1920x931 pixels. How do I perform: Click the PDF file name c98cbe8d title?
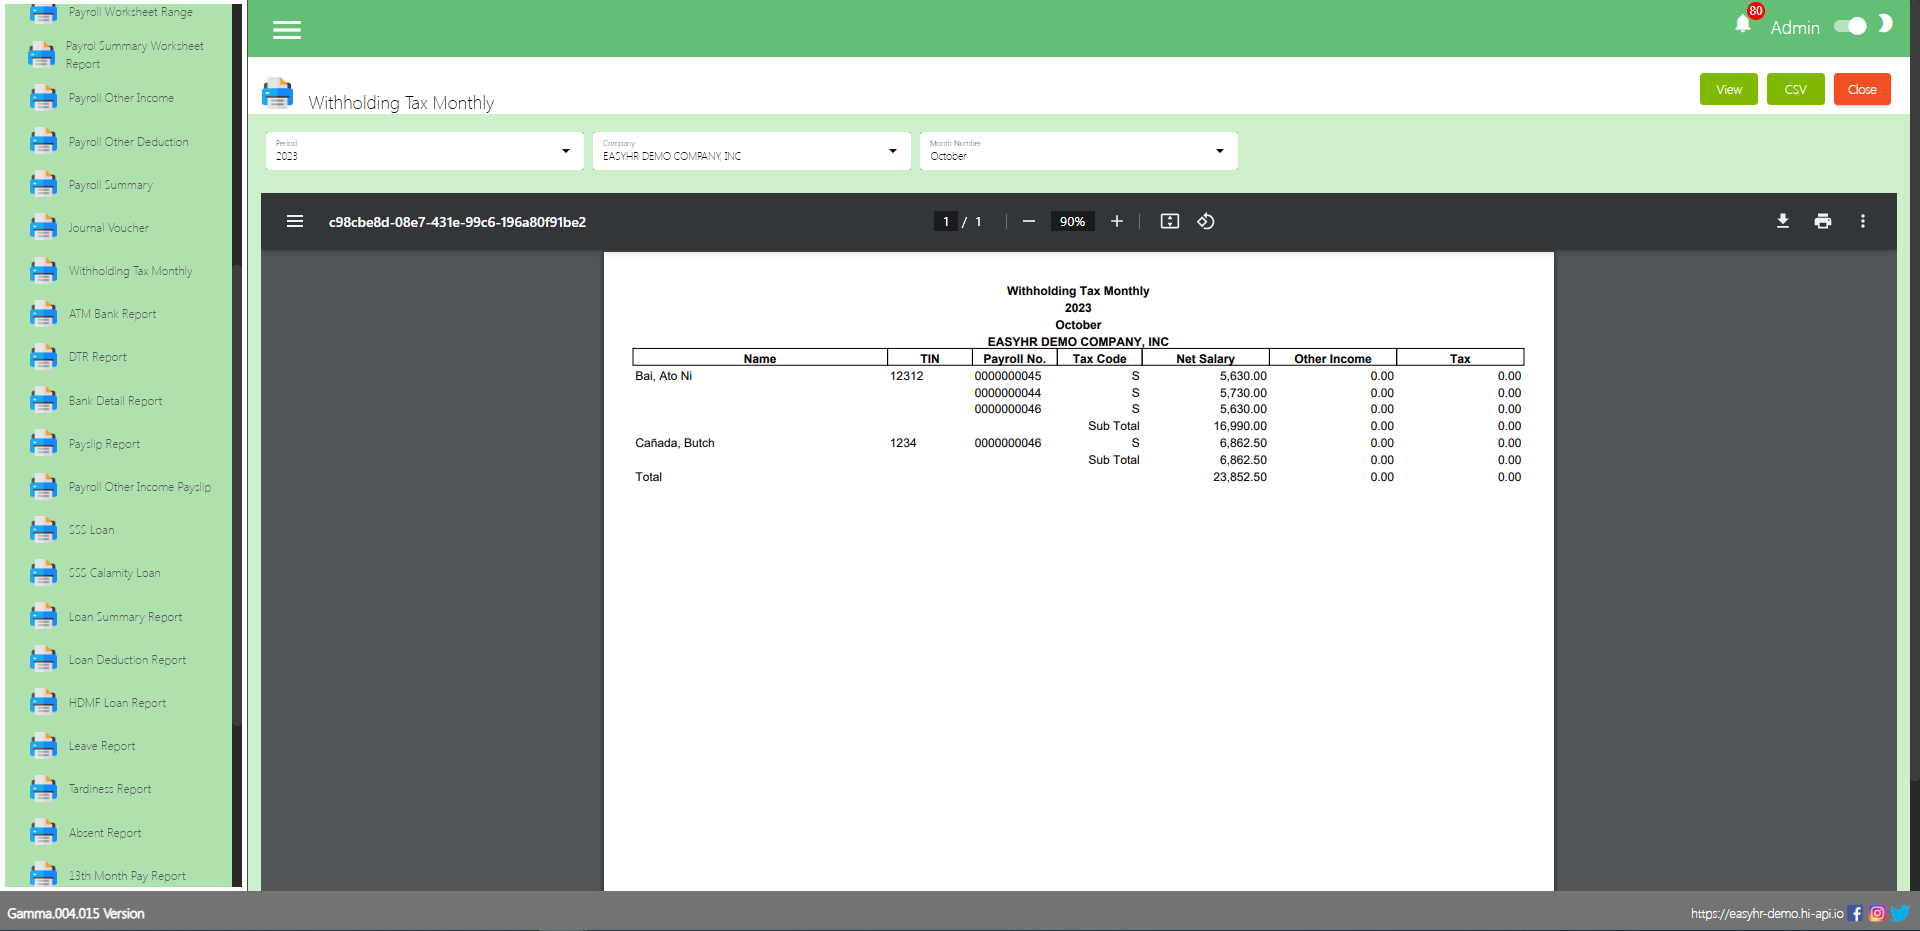(457, 222)
